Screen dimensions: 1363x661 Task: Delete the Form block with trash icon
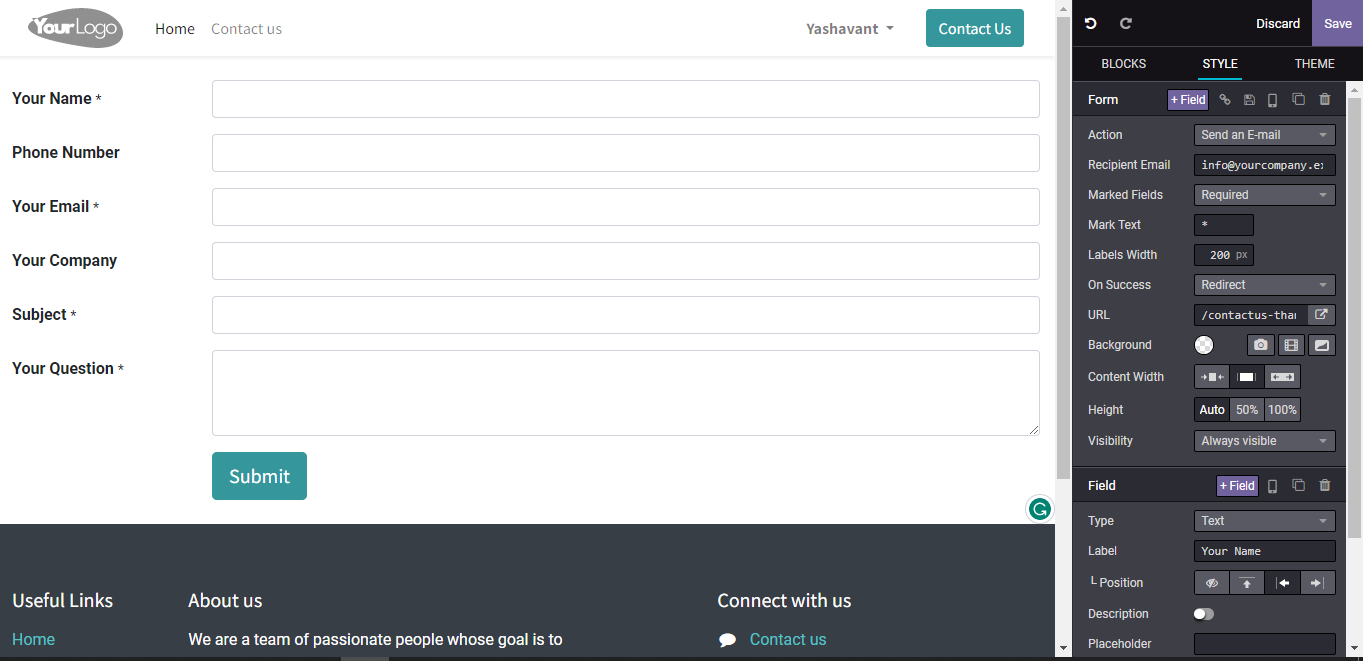tap(1325, 99)
